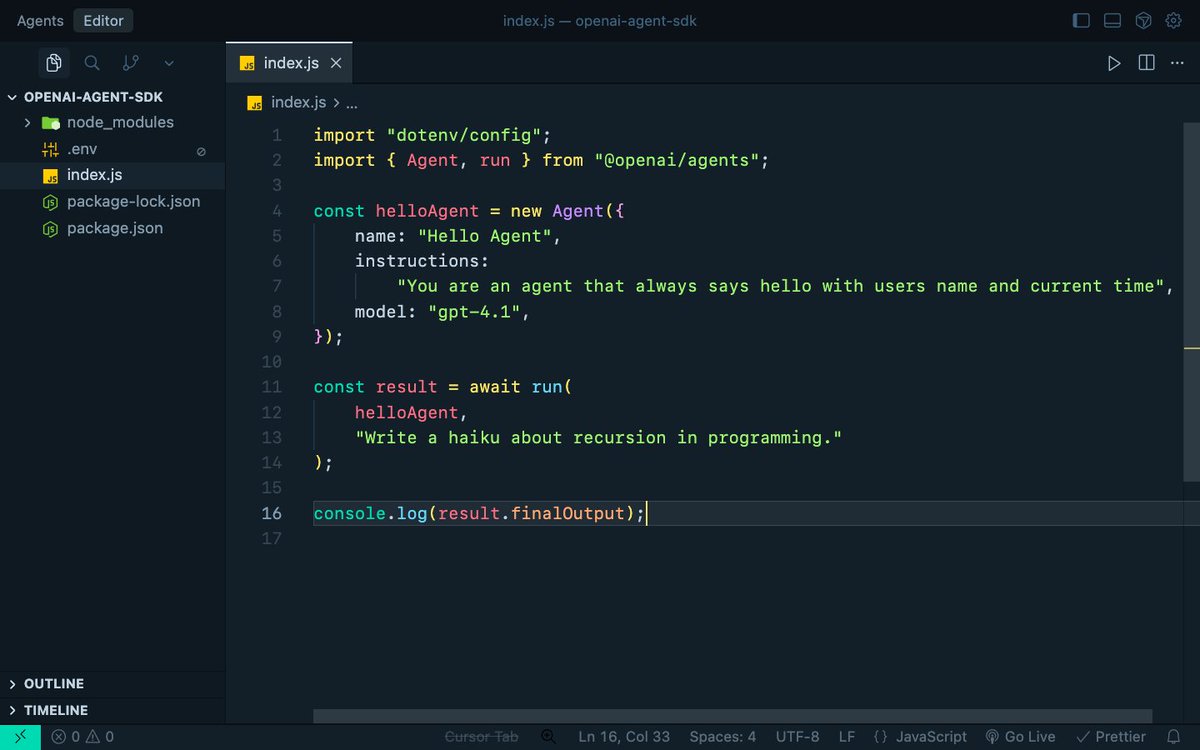Toggle Prettier formatter in the status bar

[1111, 736]
